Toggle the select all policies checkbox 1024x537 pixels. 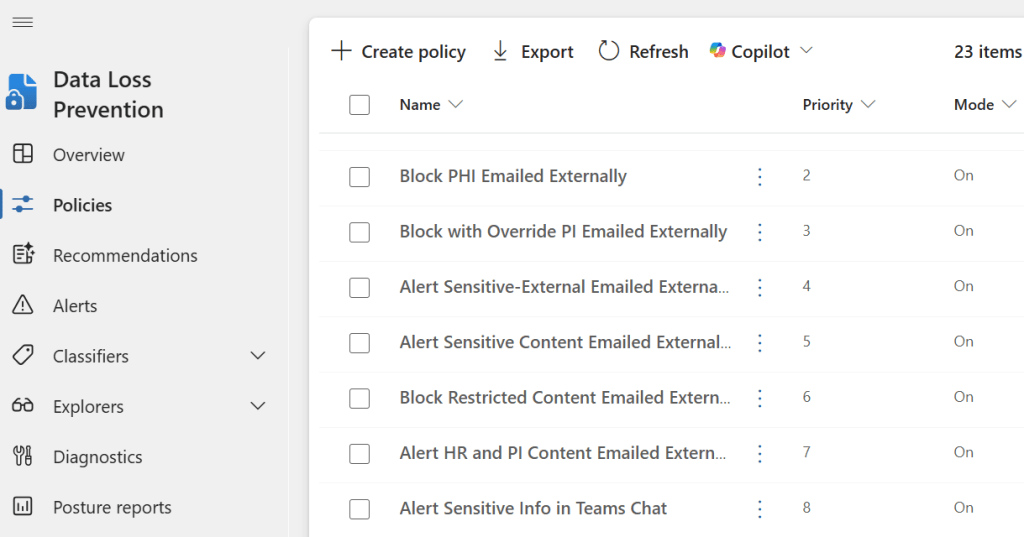(x=359, y=105)
